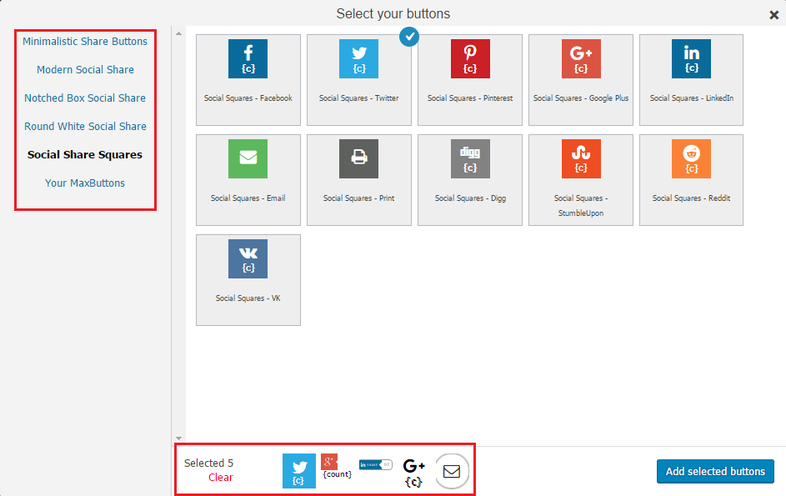Uncheck the blue checkmark on Twitter tile
This screenshot has width=786, height=496.
coord(409,37)
